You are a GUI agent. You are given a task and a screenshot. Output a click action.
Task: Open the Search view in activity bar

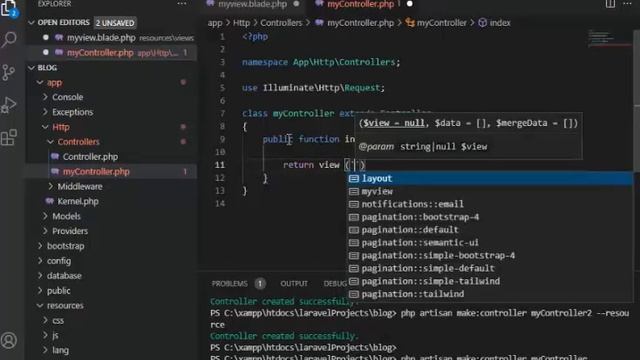point(9,40)
